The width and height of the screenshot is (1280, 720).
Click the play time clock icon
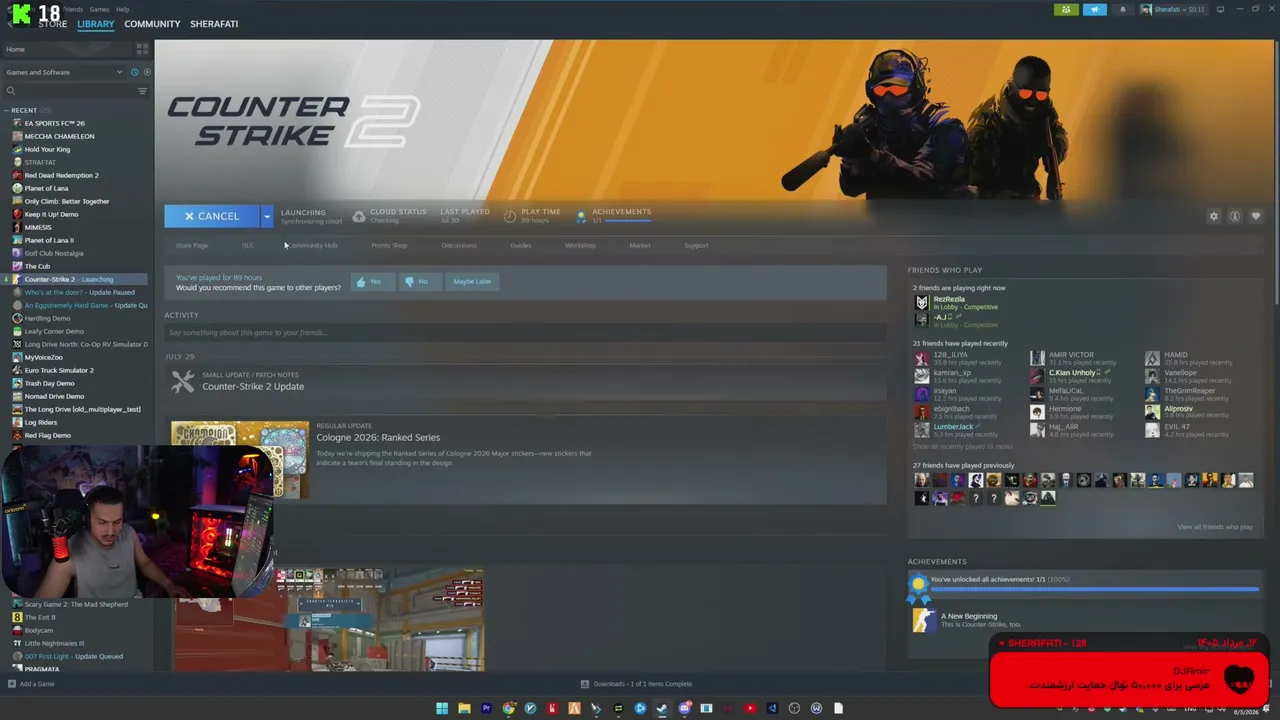pyautogui.click(x=510, y=216)
